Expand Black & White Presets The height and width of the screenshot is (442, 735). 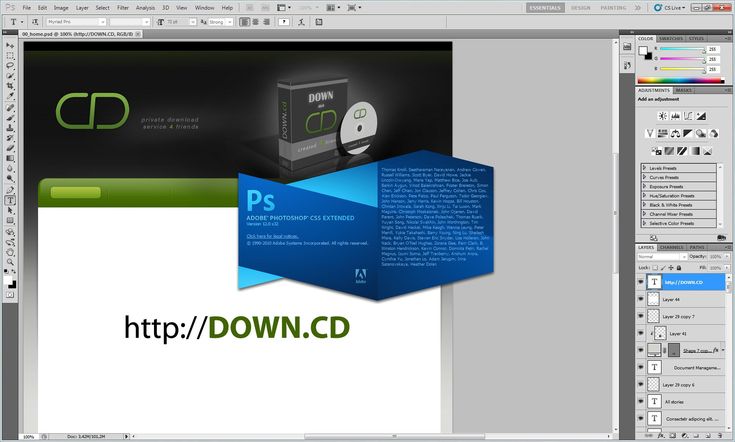645,204
